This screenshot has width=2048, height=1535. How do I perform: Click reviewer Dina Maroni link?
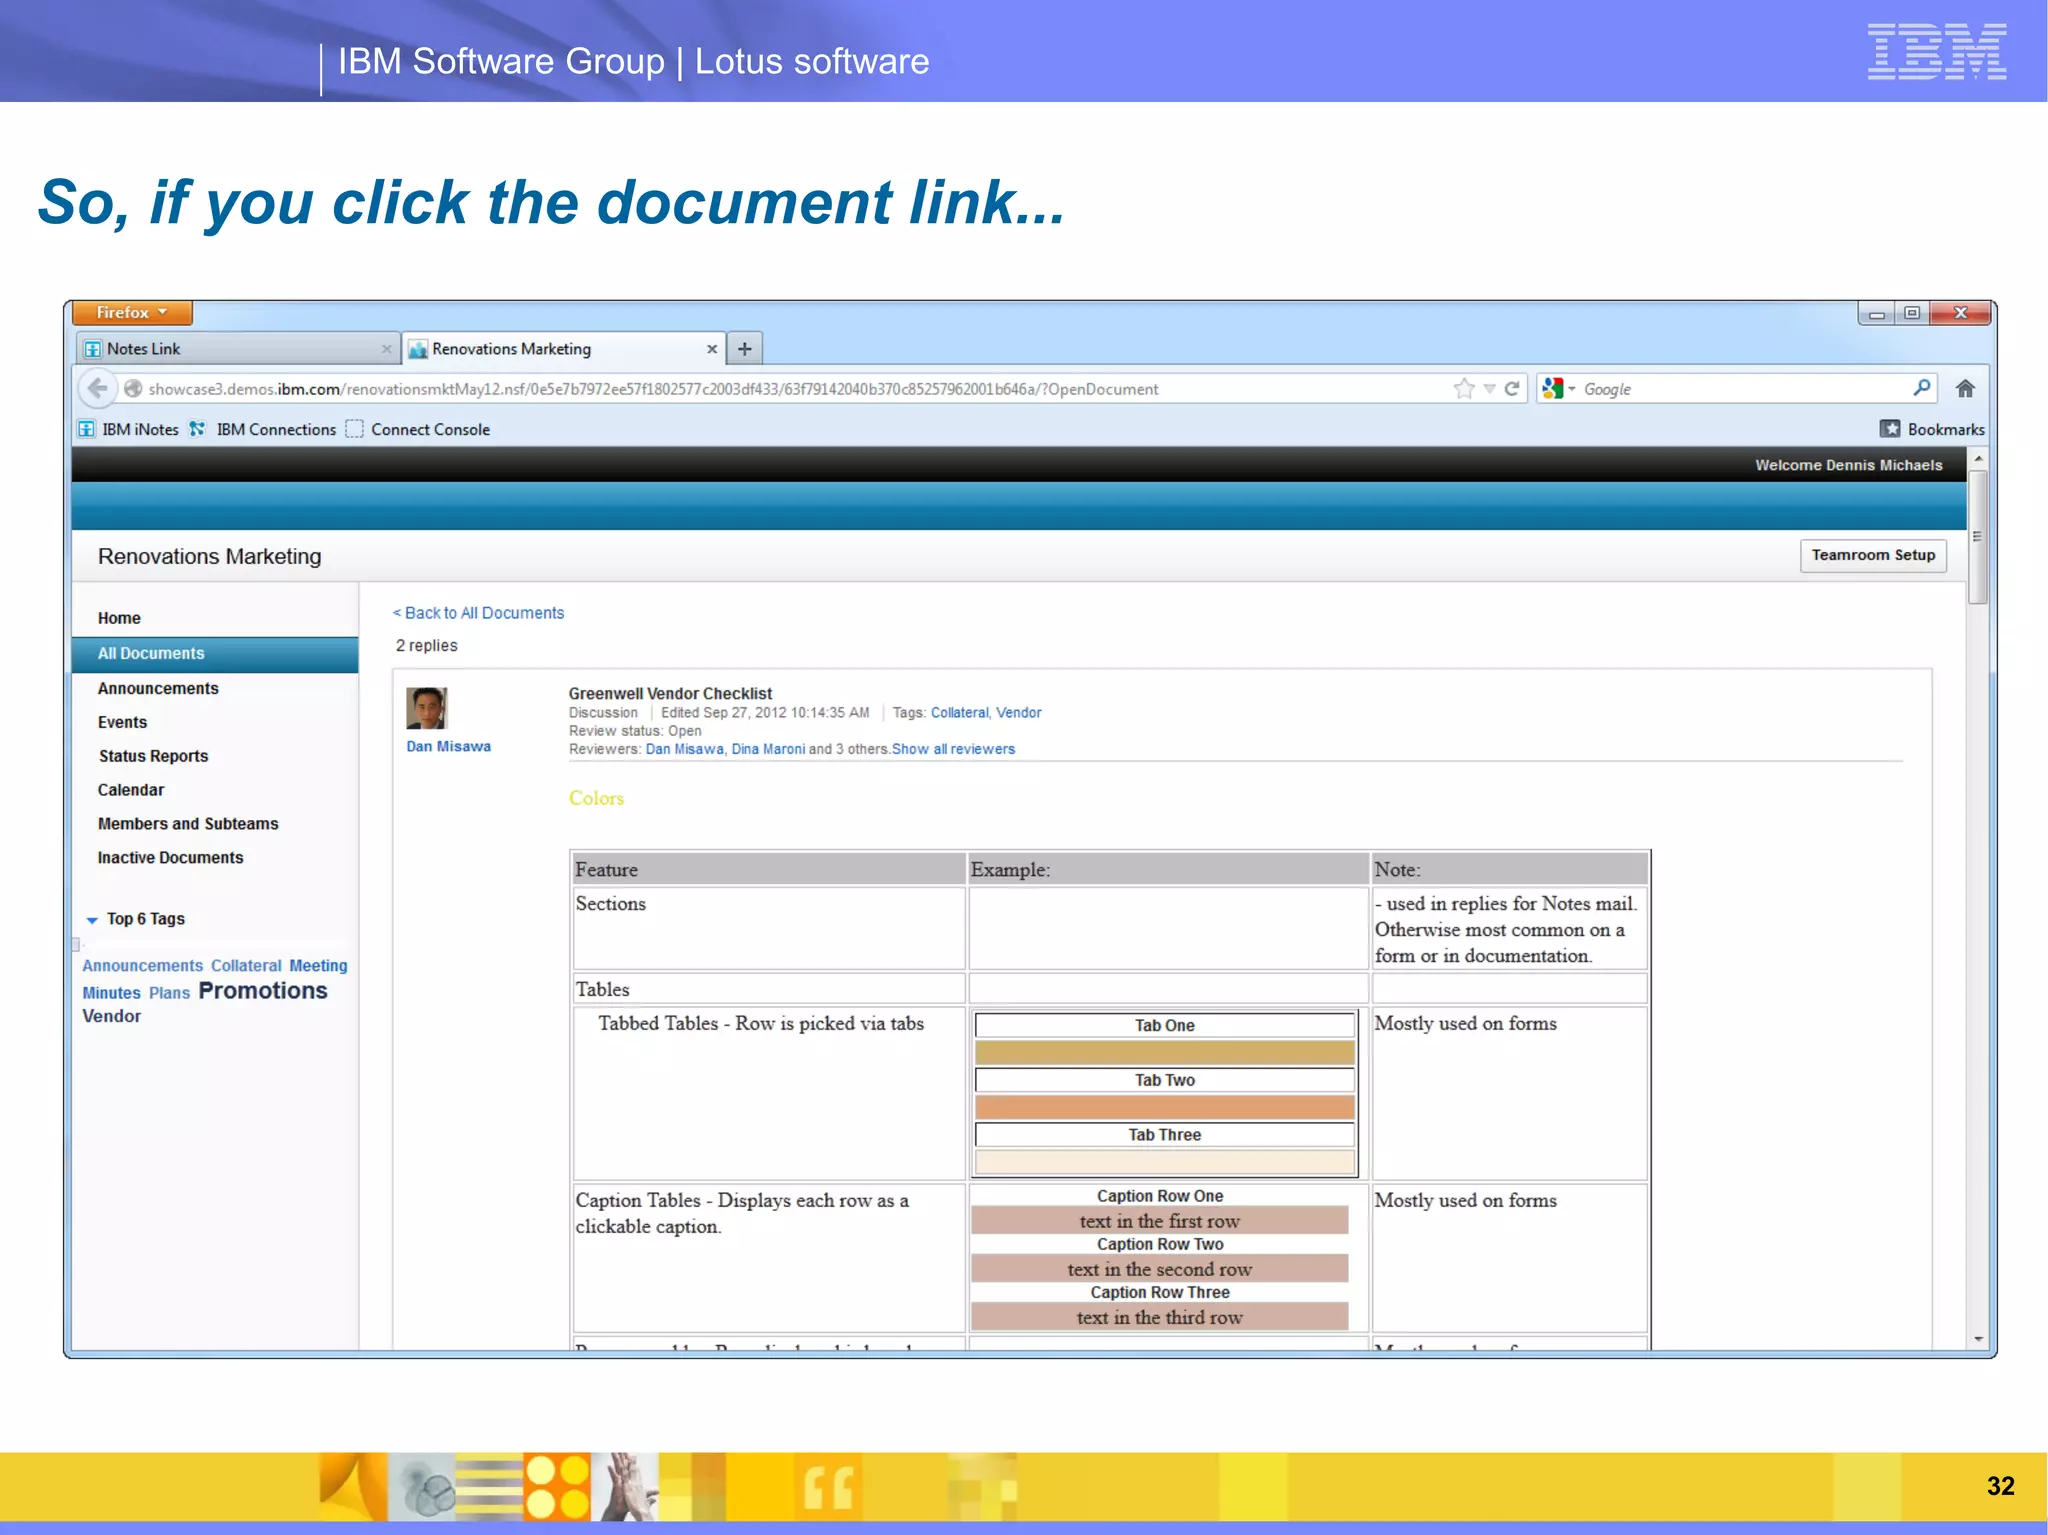[x=768, y=749]
